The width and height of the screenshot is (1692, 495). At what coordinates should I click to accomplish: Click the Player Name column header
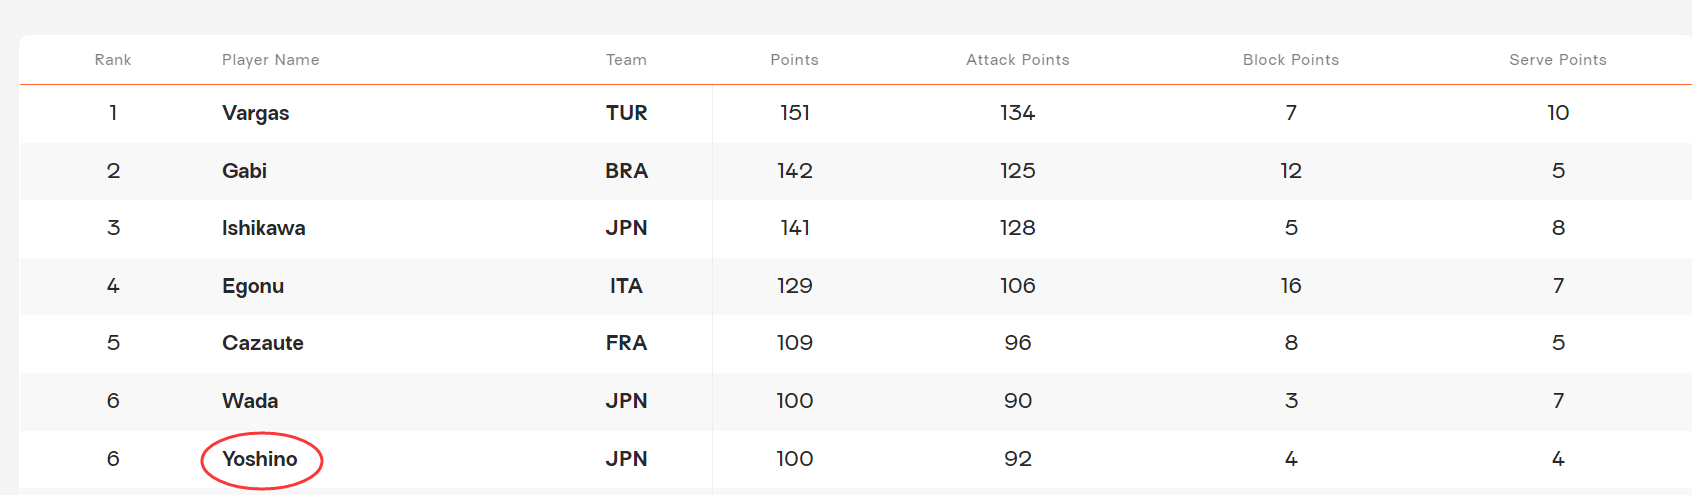[271, 60]
